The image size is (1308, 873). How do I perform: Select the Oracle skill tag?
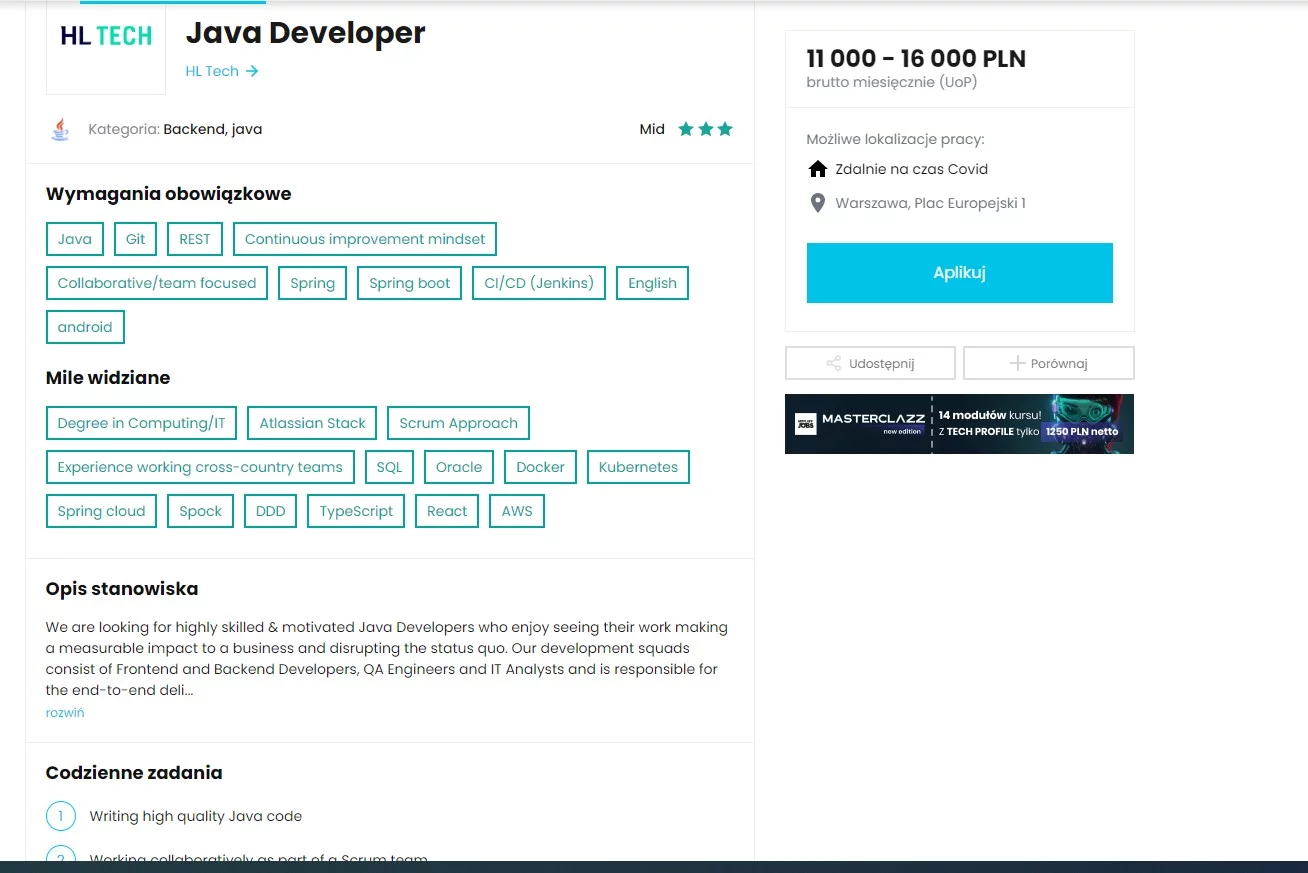(x=459, y=467)
